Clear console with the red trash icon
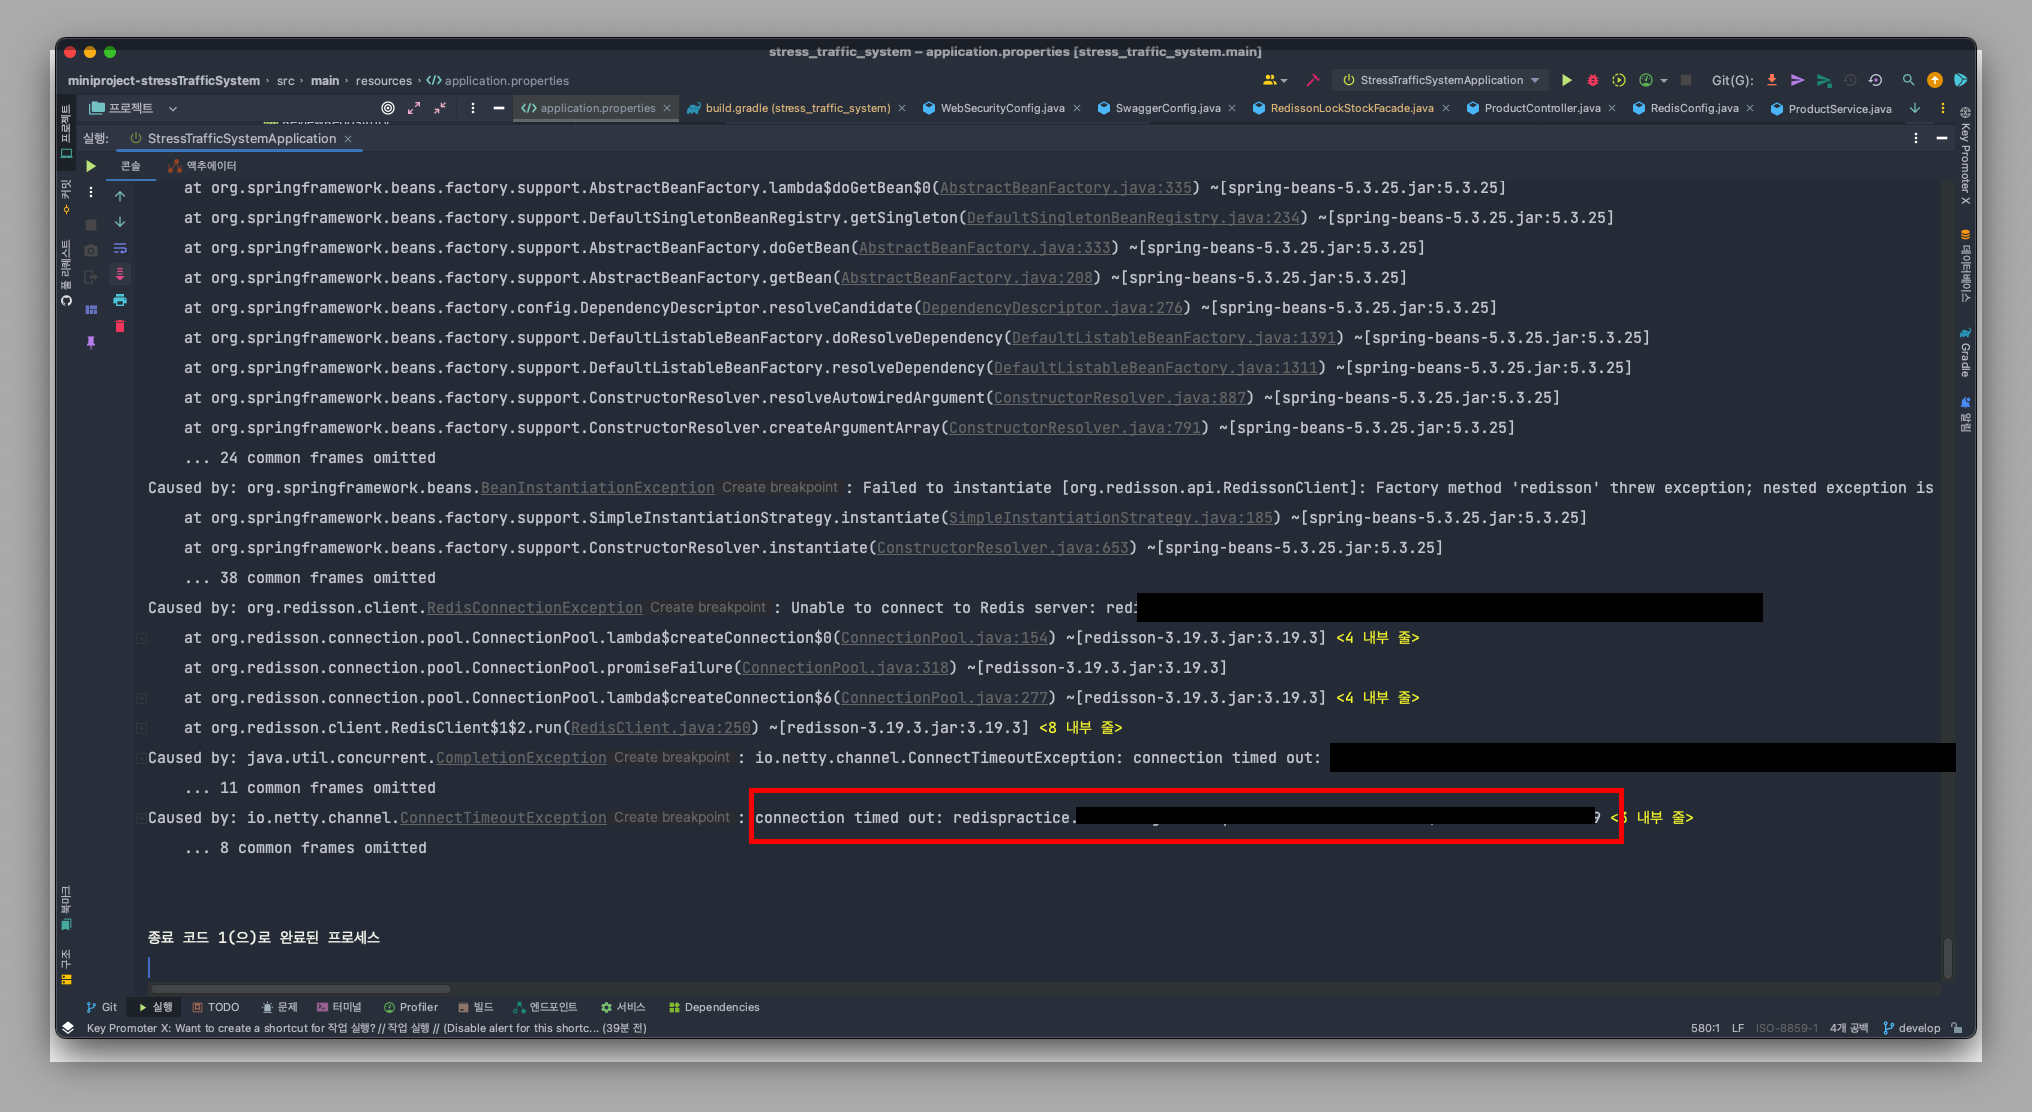This screenshot has height=1112, width=2032. tap(120, 326)
